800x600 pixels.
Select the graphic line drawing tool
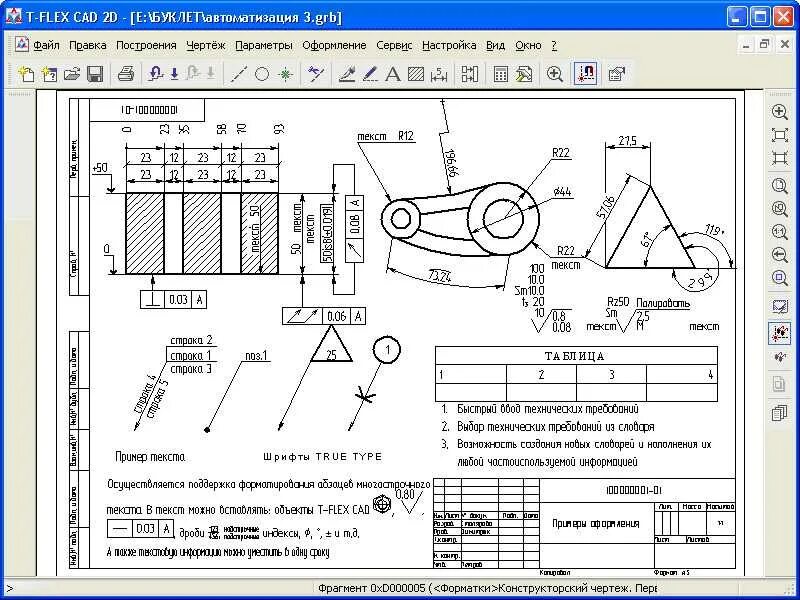click(x=347, y=74)
